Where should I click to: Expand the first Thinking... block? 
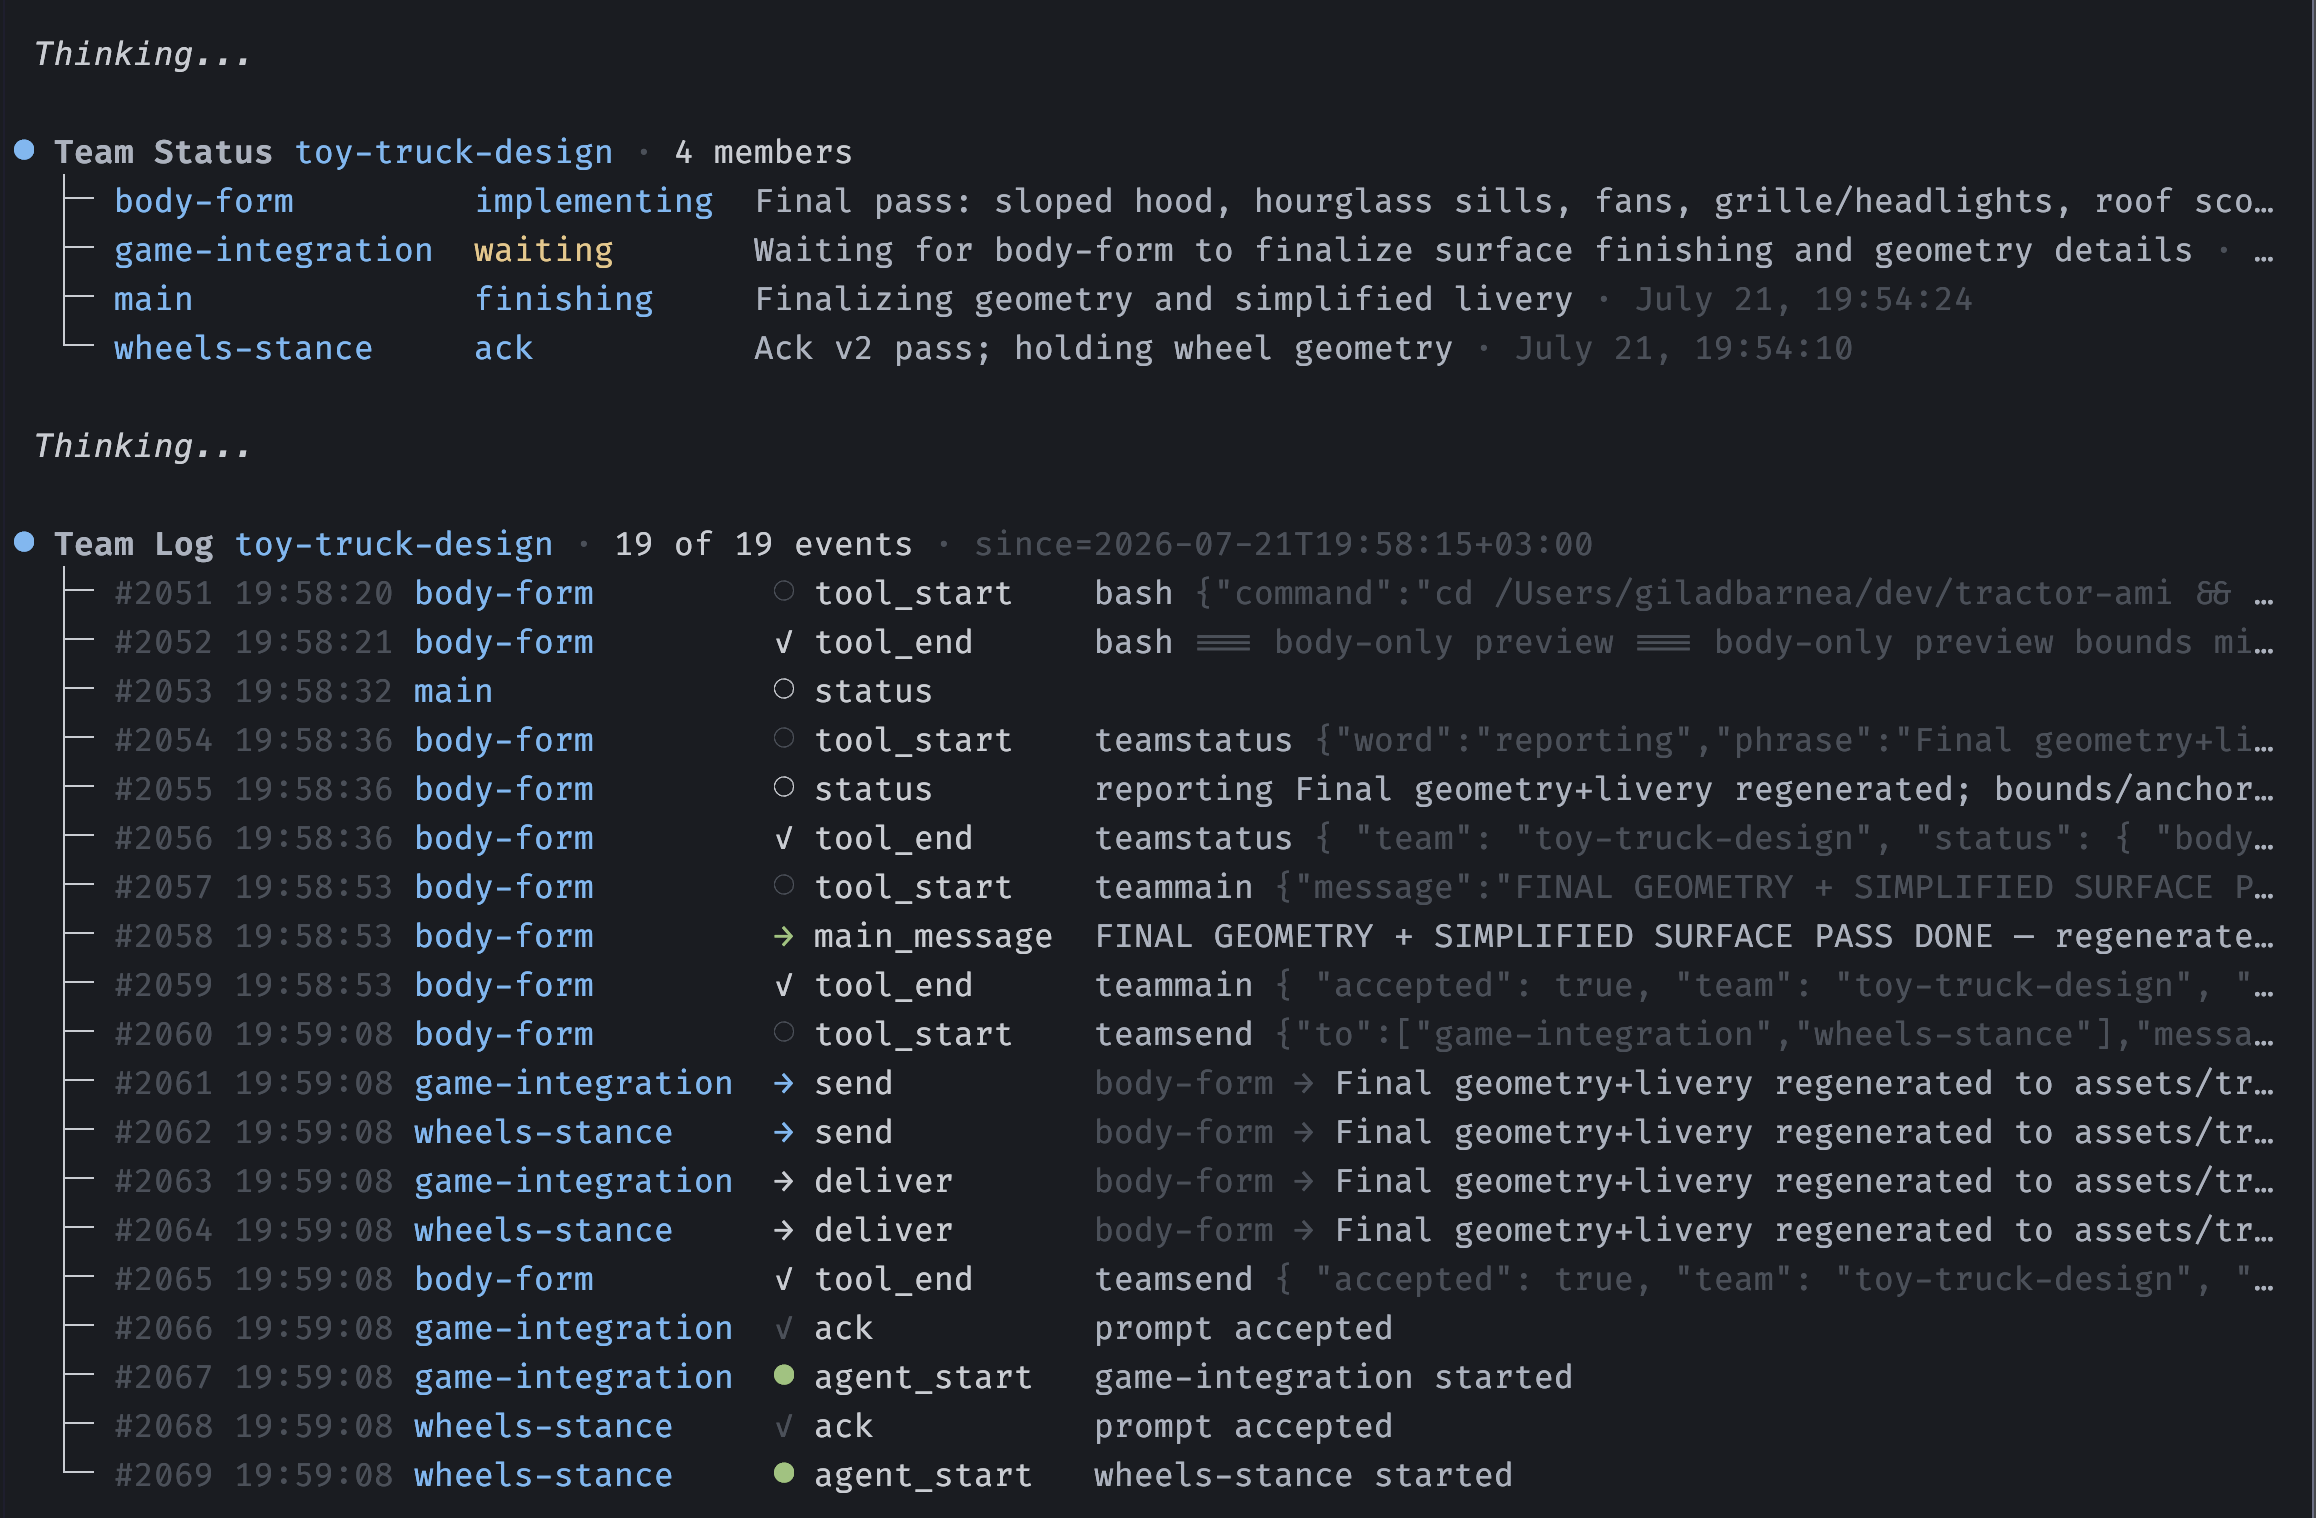coord(142,54)
